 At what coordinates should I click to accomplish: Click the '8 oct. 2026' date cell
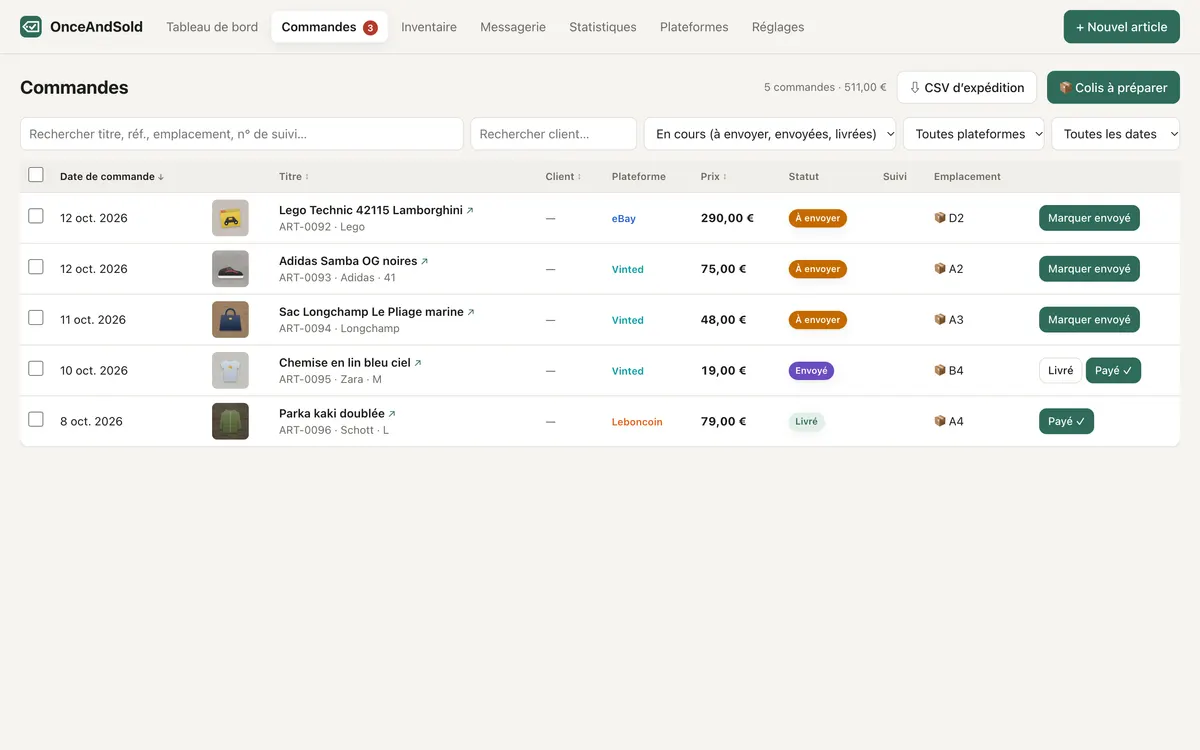[x=91, y=422]
